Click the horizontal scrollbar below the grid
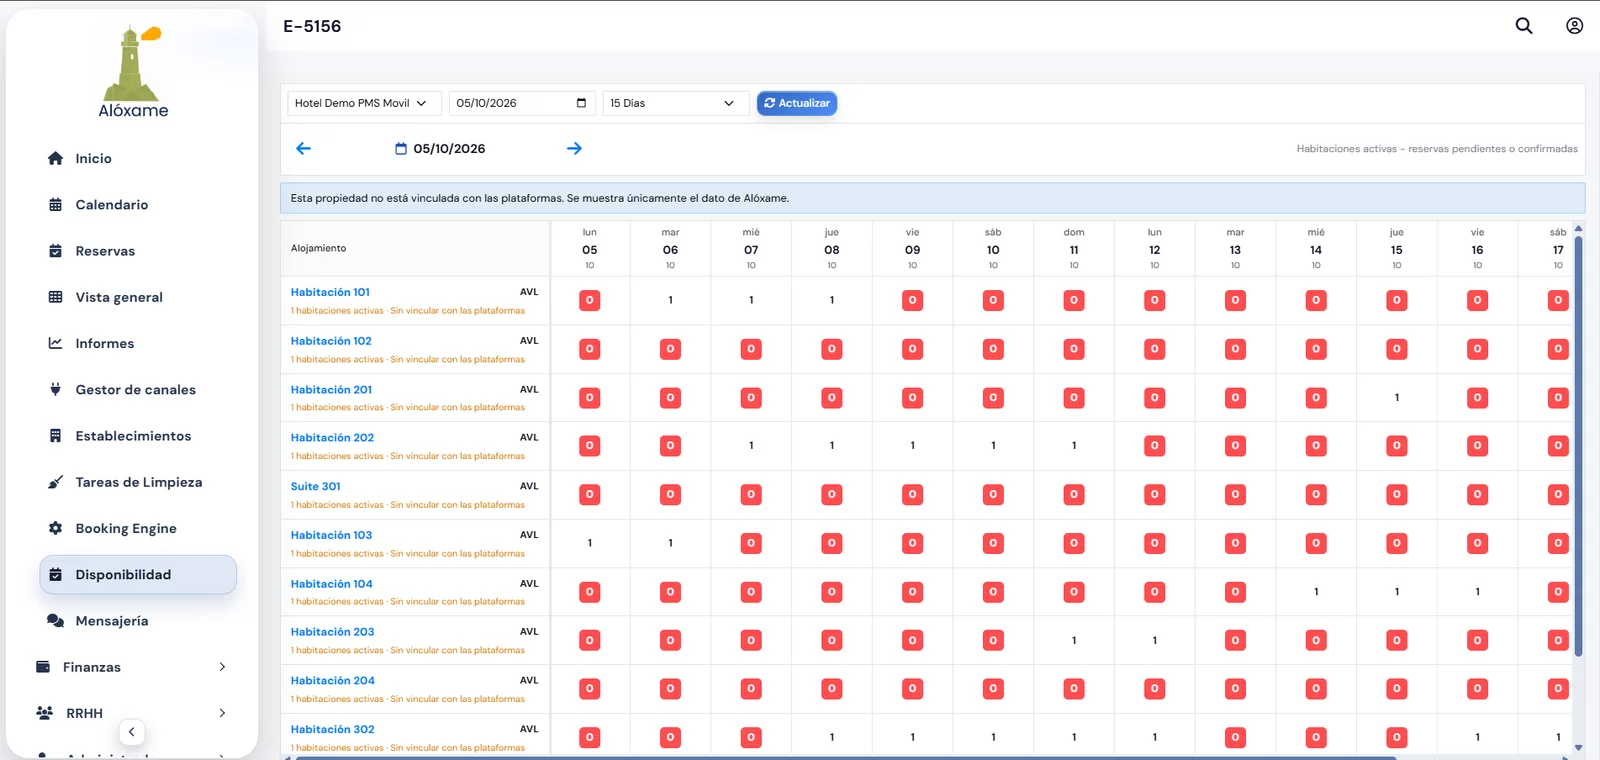This screenshot has height=760, width=1600. click(845, 758)
